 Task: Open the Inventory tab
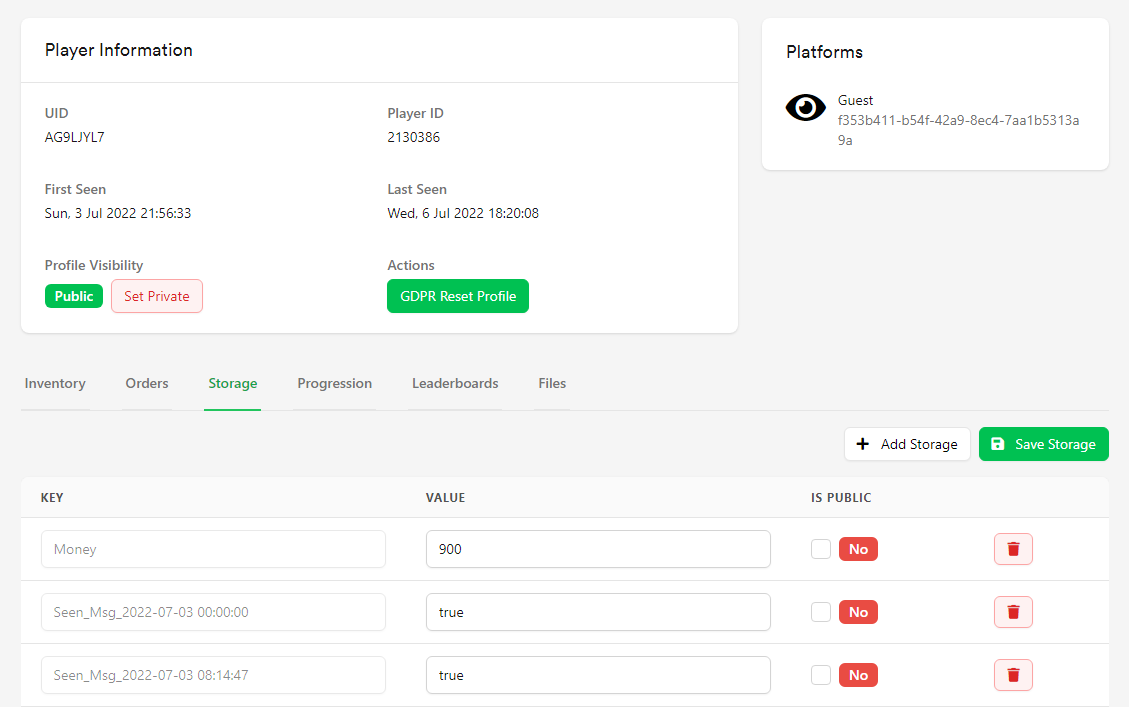(x=55, y=384)
